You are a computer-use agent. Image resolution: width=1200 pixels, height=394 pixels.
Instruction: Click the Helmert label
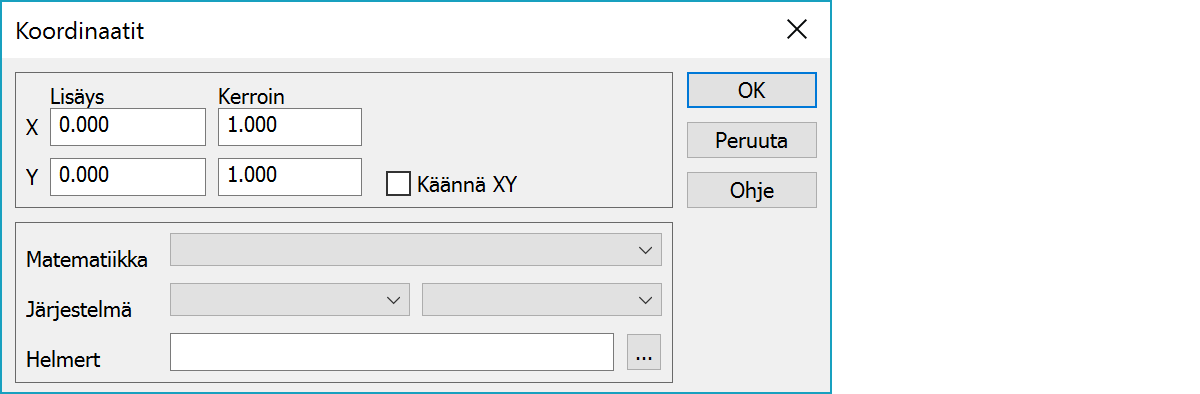click(x=63, y=359)
